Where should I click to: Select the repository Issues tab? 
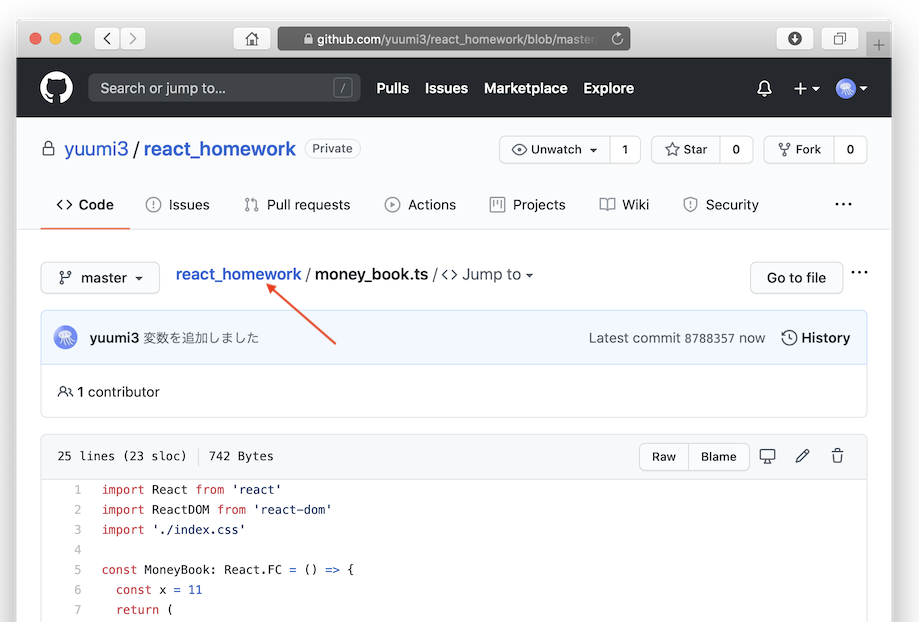pos(178,205)
